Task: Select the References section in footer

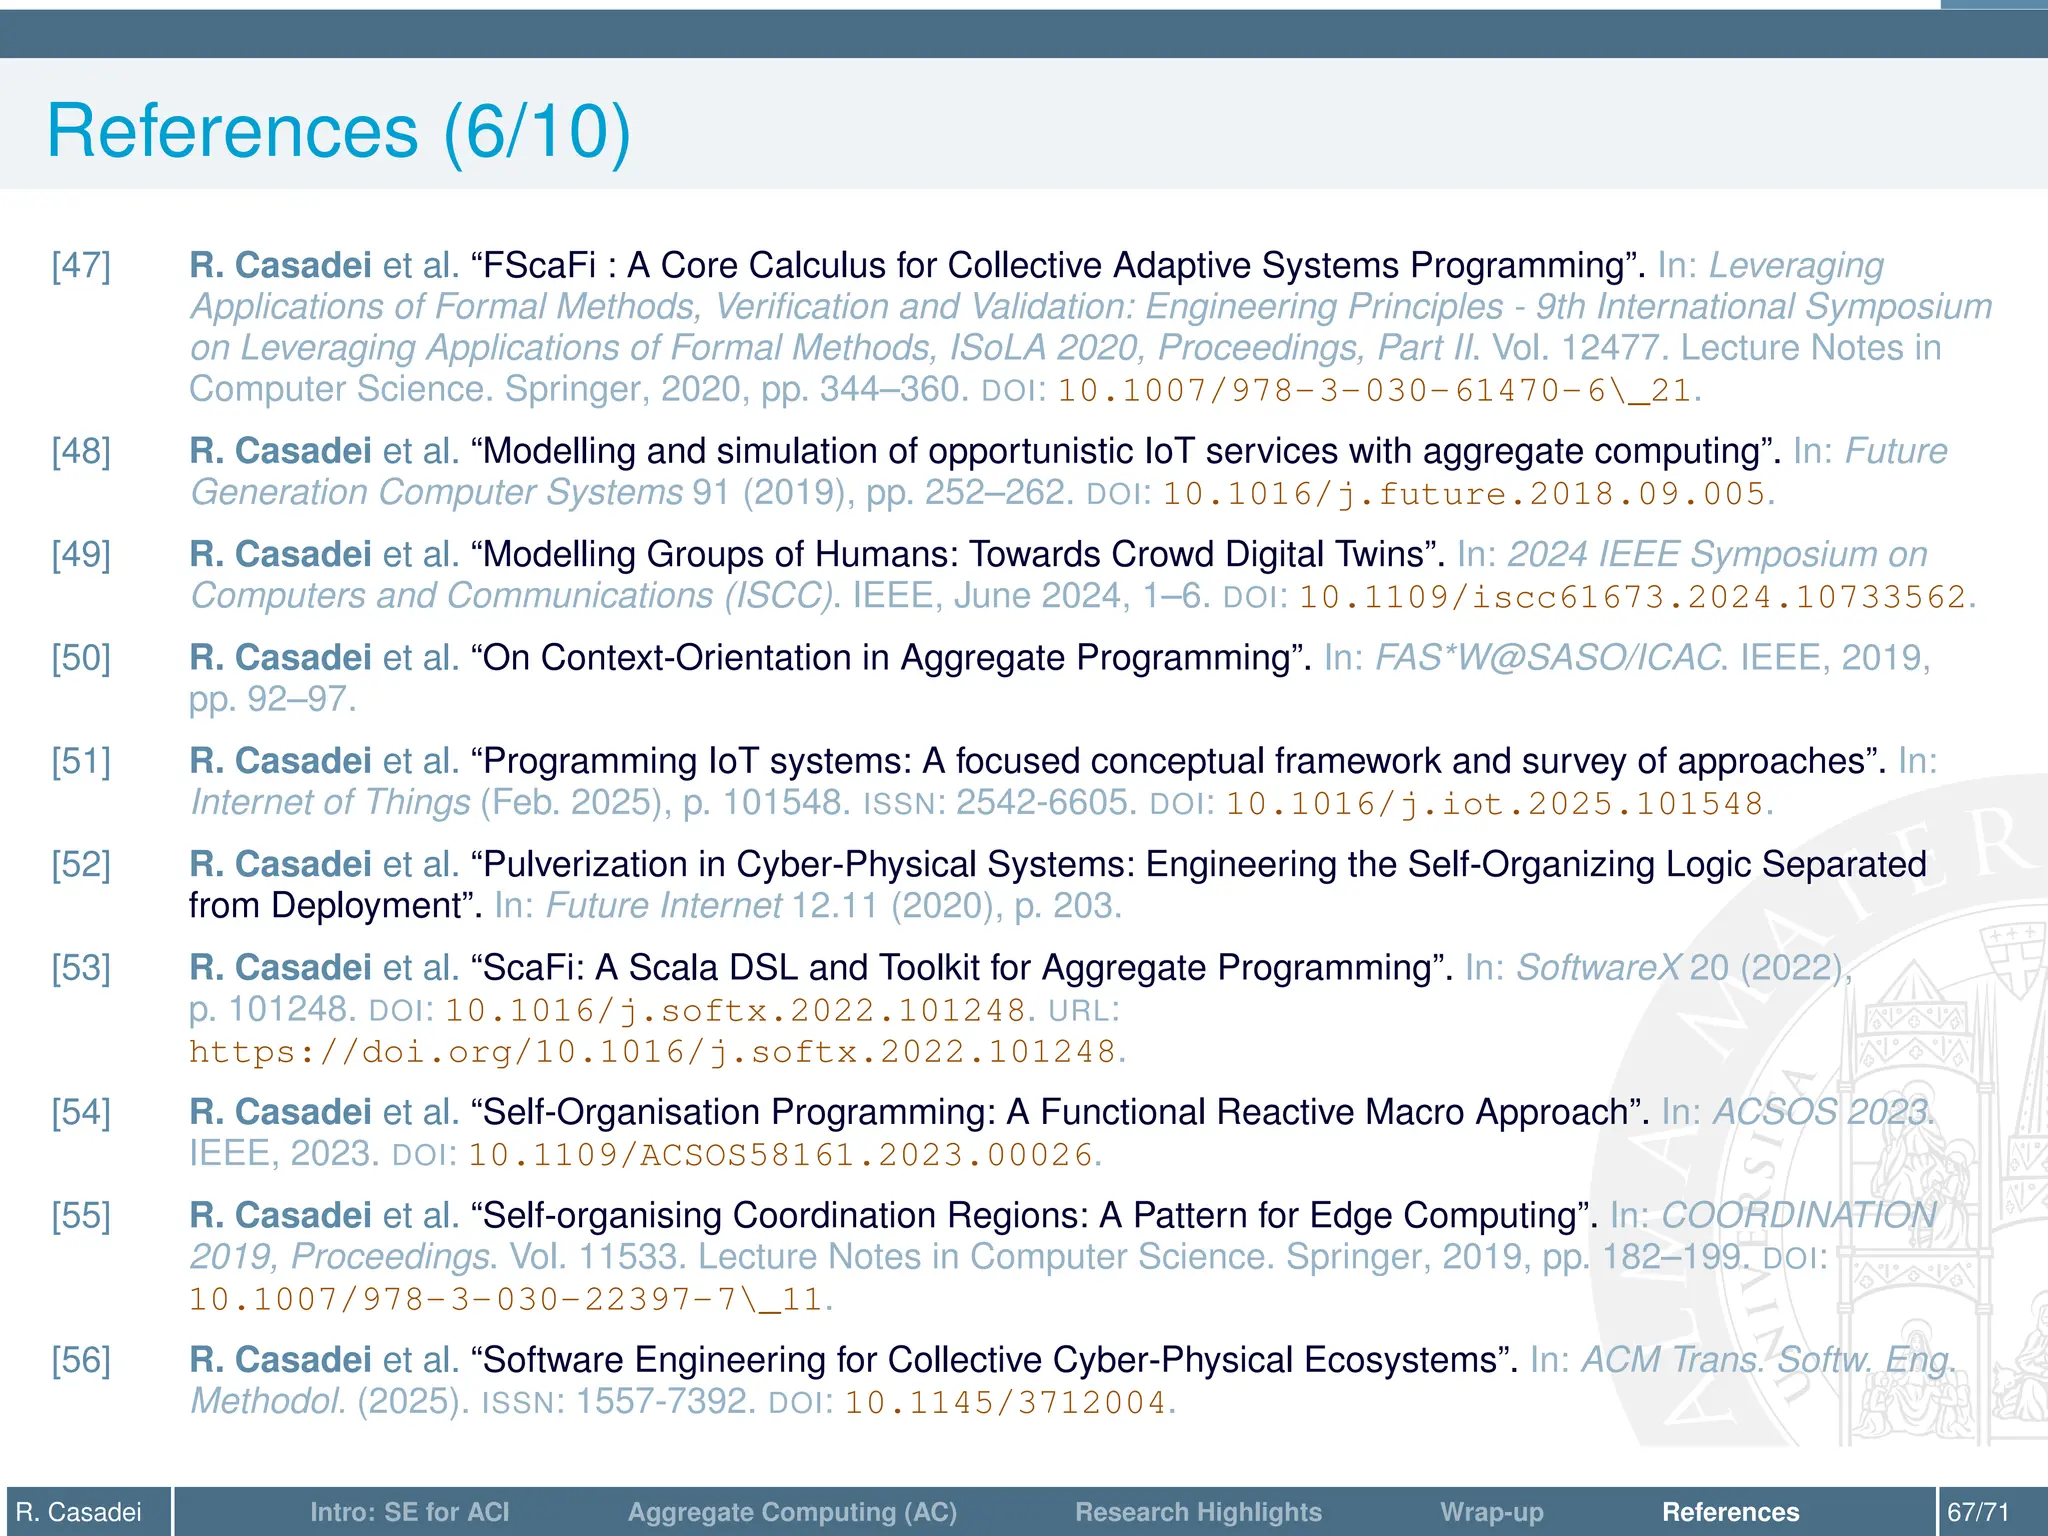Action: click(1730, 1512)
